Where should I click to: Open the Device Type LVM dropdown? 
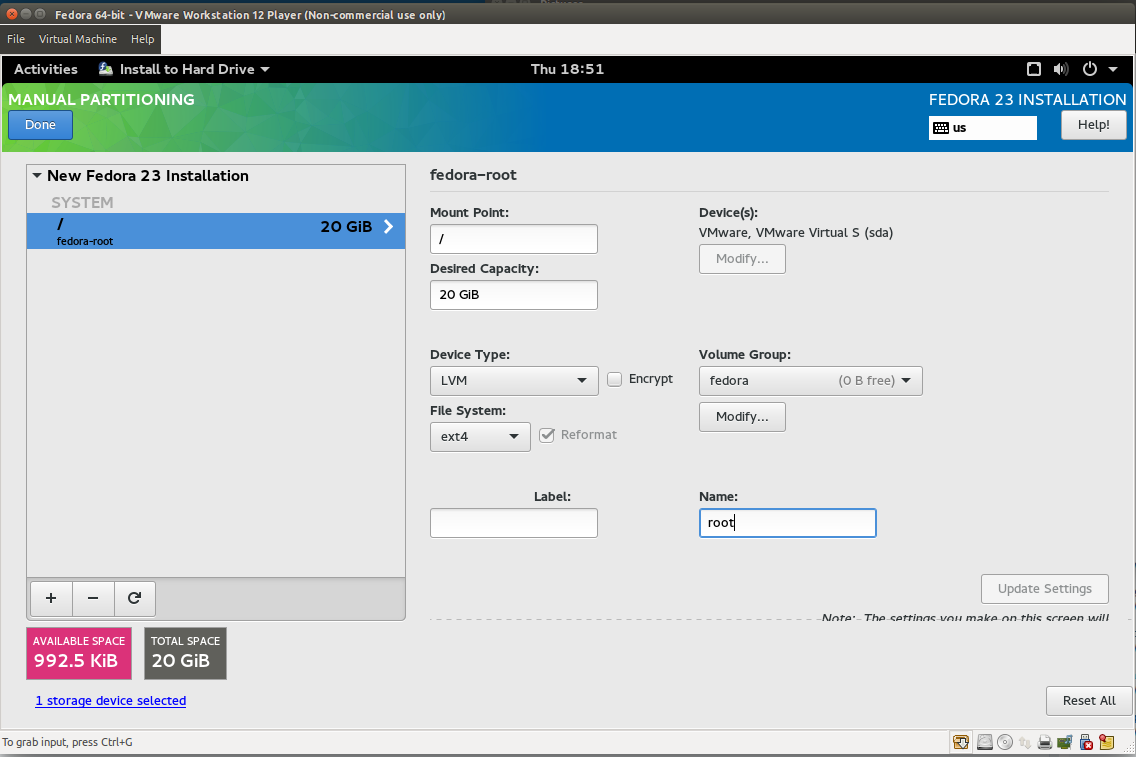coord(514,380)
